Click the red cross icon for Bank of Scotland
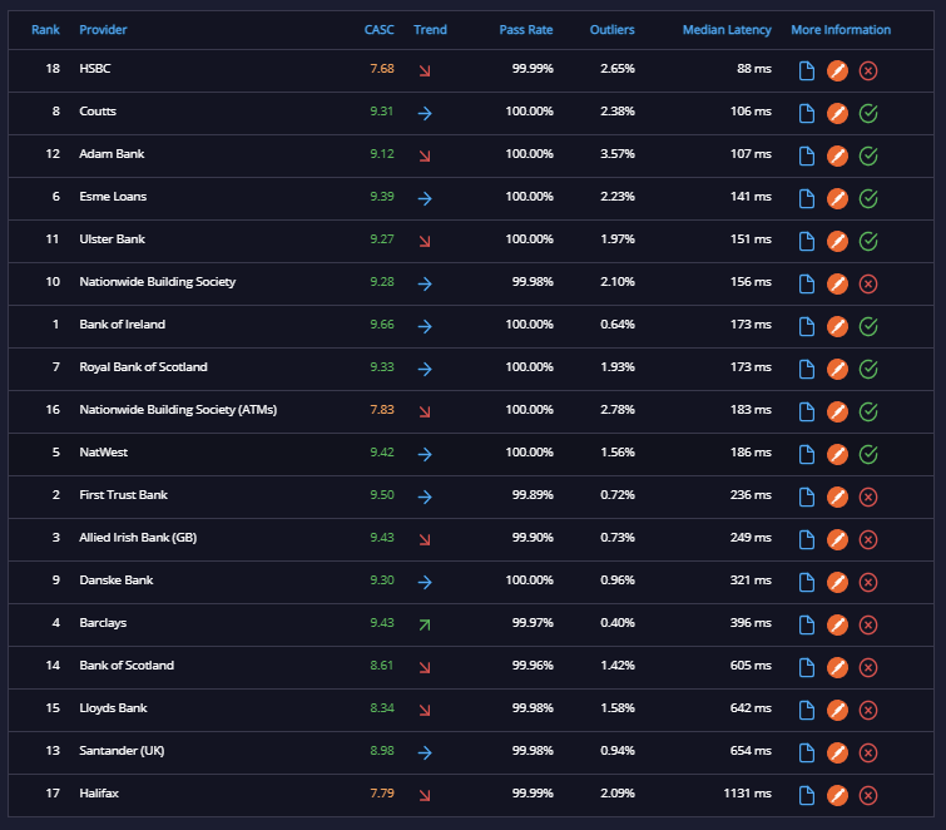Image resolution: width=946 pixels, height=830 pixels. click(x=868, y=668)
